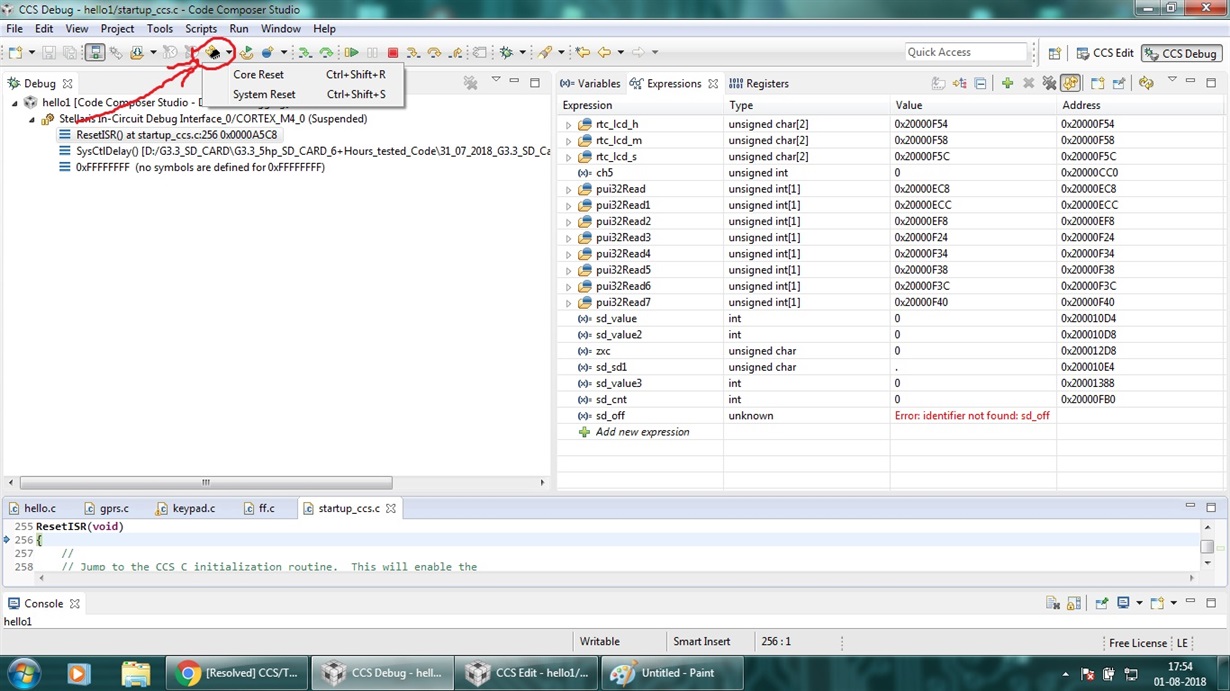
Task: Click Chrome in the Windows taskbar
Action: click(238, 673)
